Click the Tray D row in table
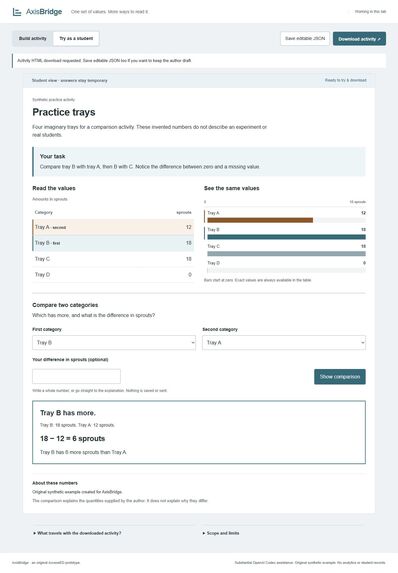Screen dimensions: 398x573 pyautogui.click(x=113, y=274)
